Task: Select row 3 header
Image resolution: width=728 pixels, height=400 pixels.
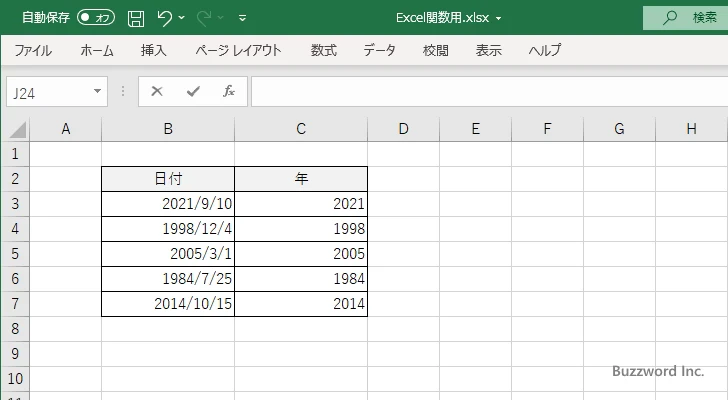Action: click(x=15, y=204)
